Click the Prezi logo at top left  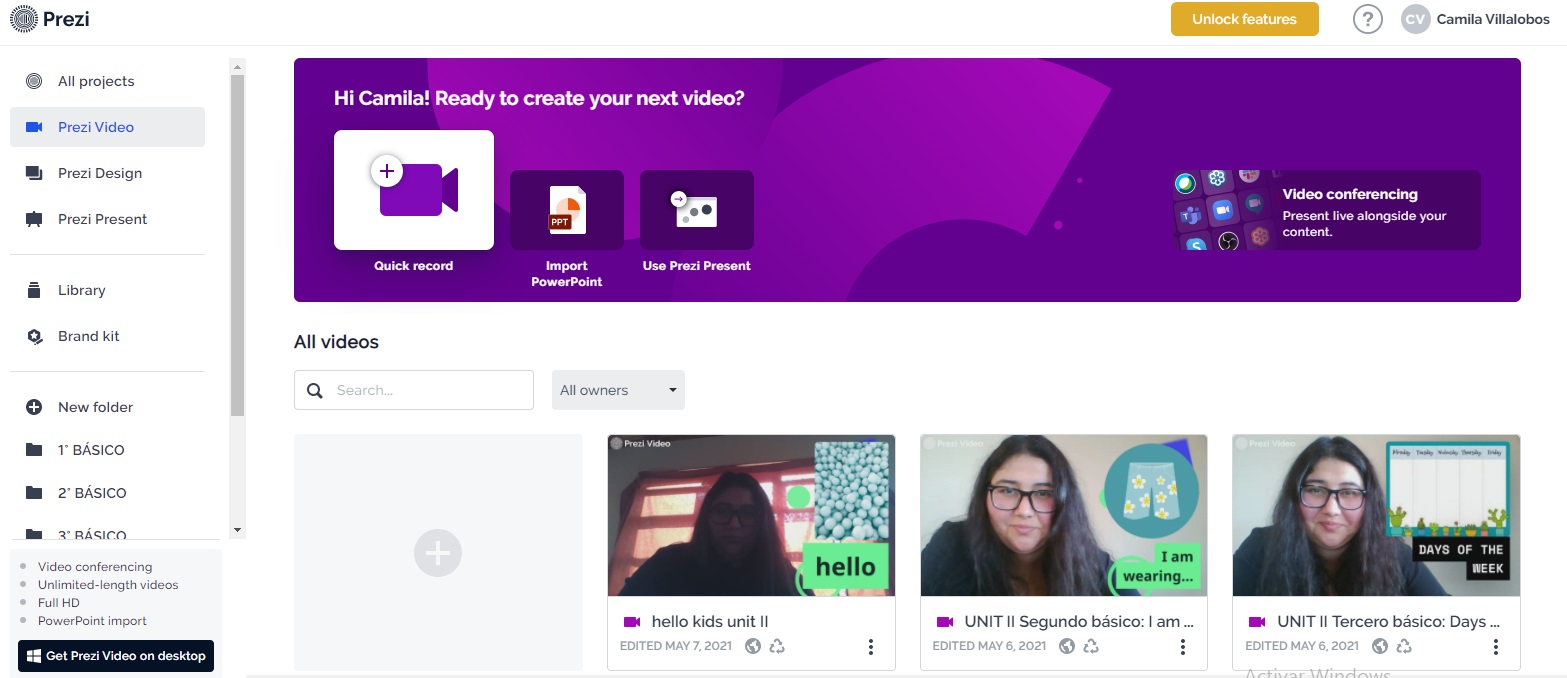pyautogui.click(x=49, y=18)
